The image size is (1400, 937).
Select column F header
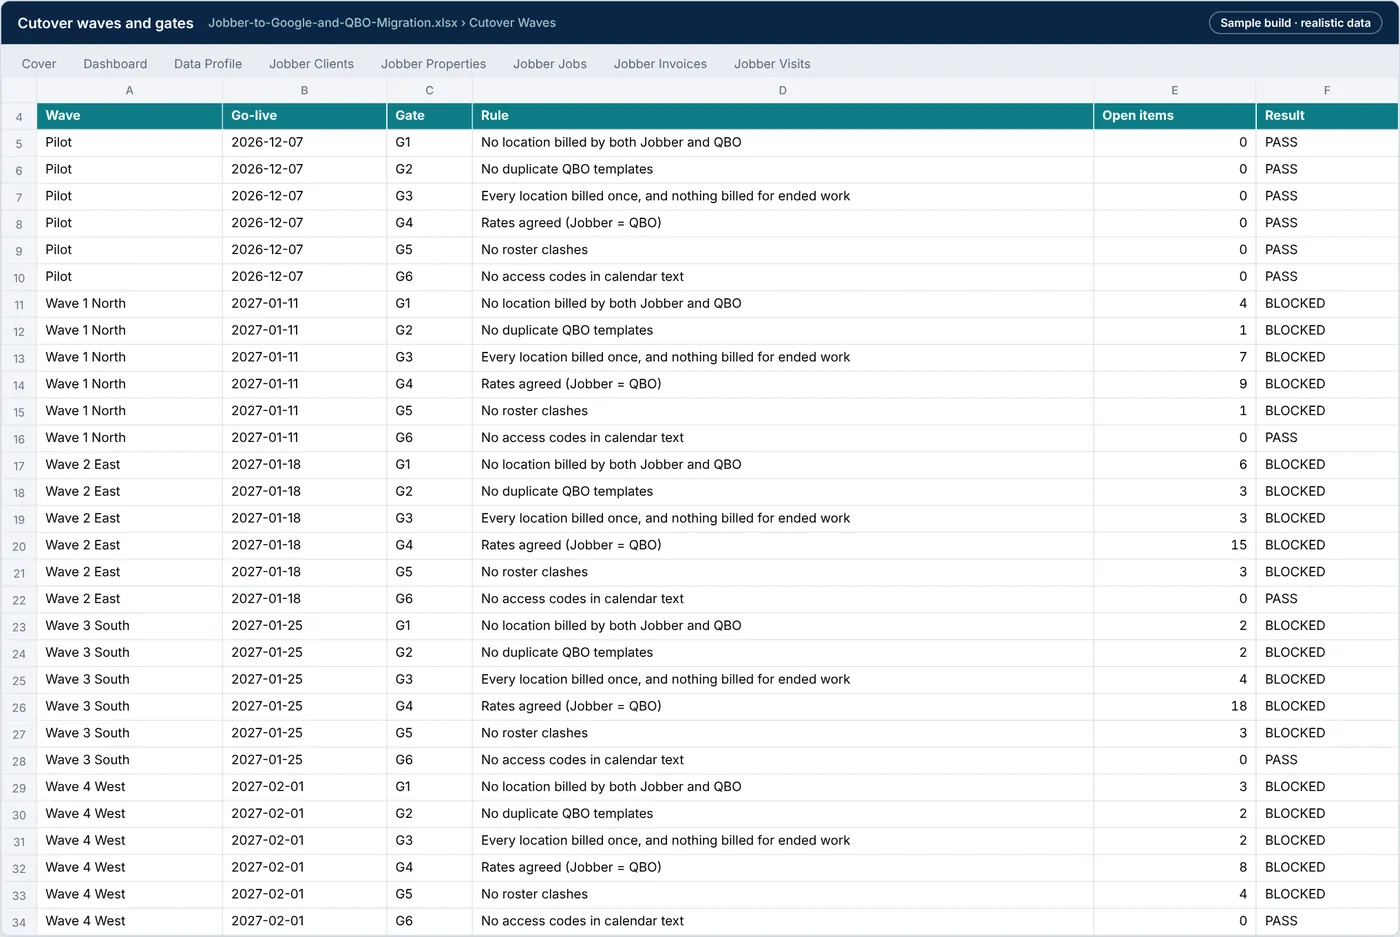click(x=1327, y=90)
